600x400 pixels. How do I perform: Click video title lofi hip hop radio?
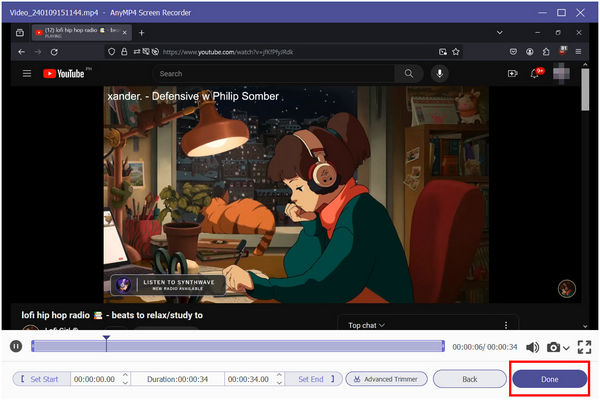112,315
